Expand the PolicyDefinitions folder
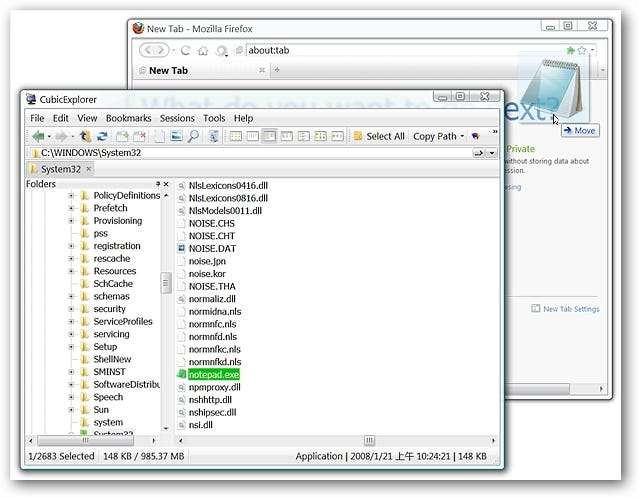 71,196
